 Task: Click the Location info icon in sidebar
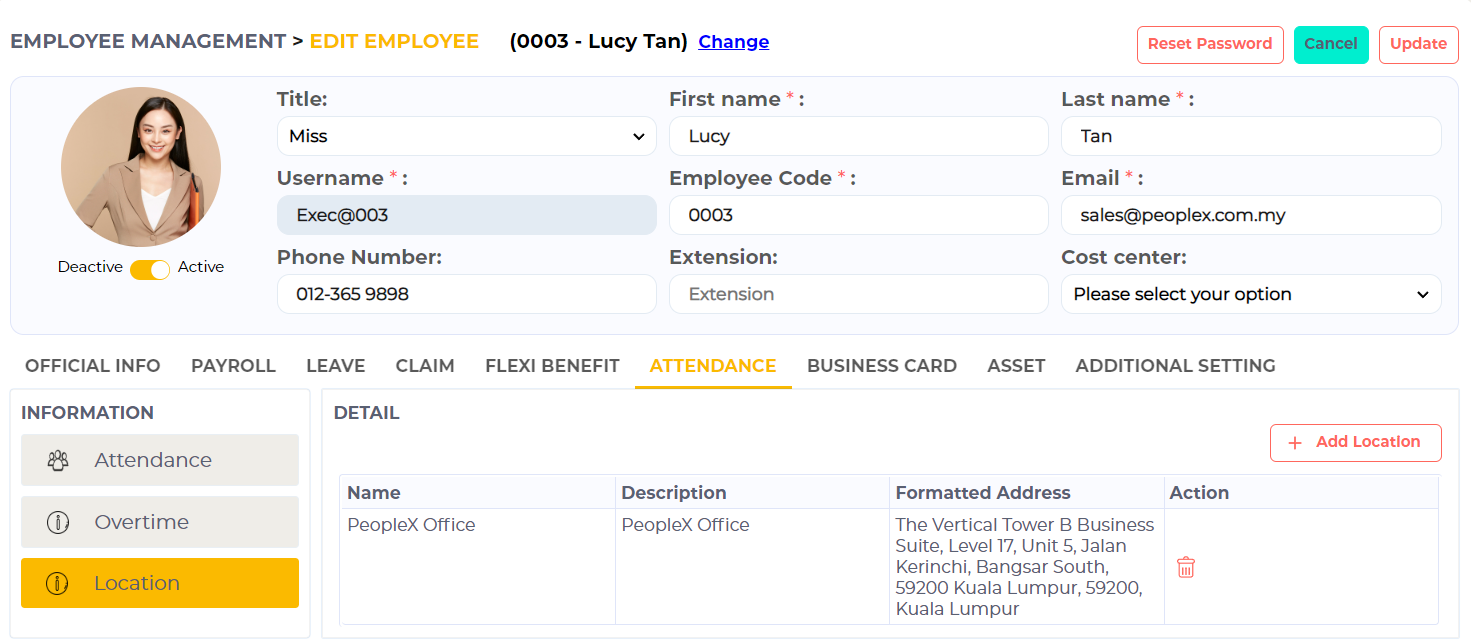tap(58, 583)
